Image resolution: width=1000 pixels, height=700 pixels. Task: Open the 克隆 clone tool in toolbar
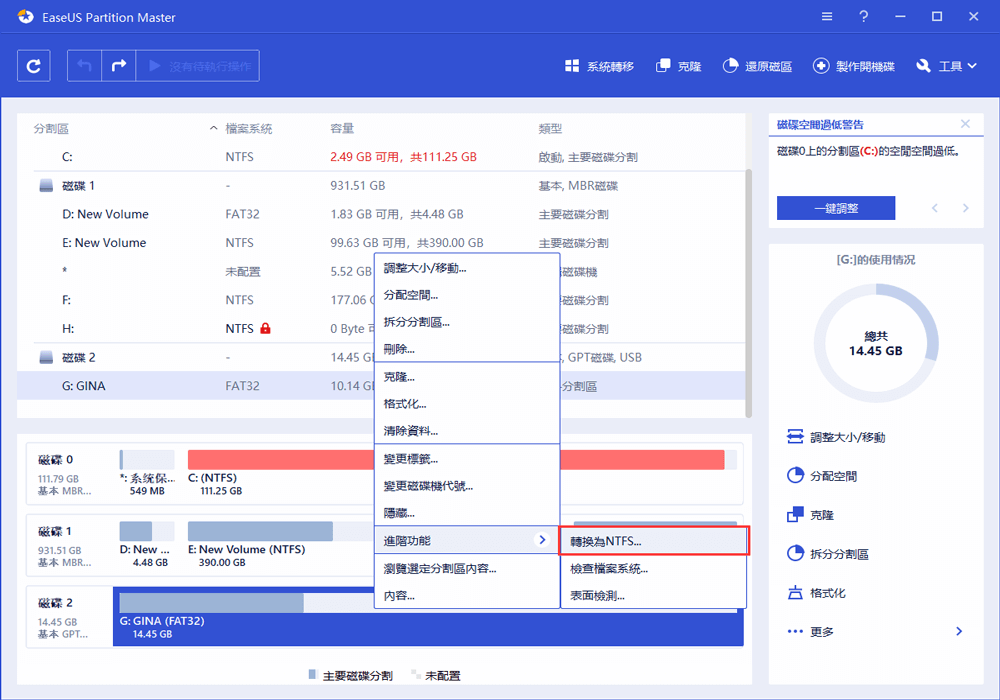tap(679, 66)
